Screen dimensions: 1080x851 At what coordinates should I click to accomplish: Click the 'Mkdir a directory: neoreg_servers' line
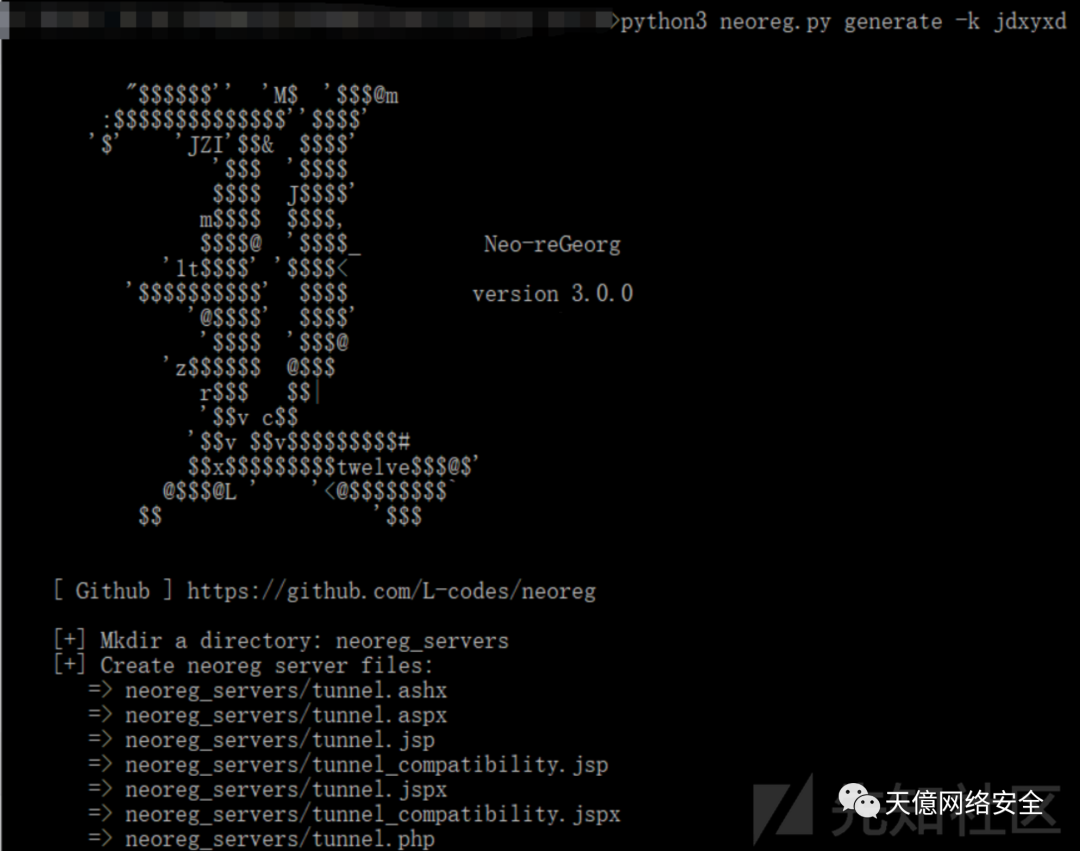pyautogui.click(x=281, y=641)
